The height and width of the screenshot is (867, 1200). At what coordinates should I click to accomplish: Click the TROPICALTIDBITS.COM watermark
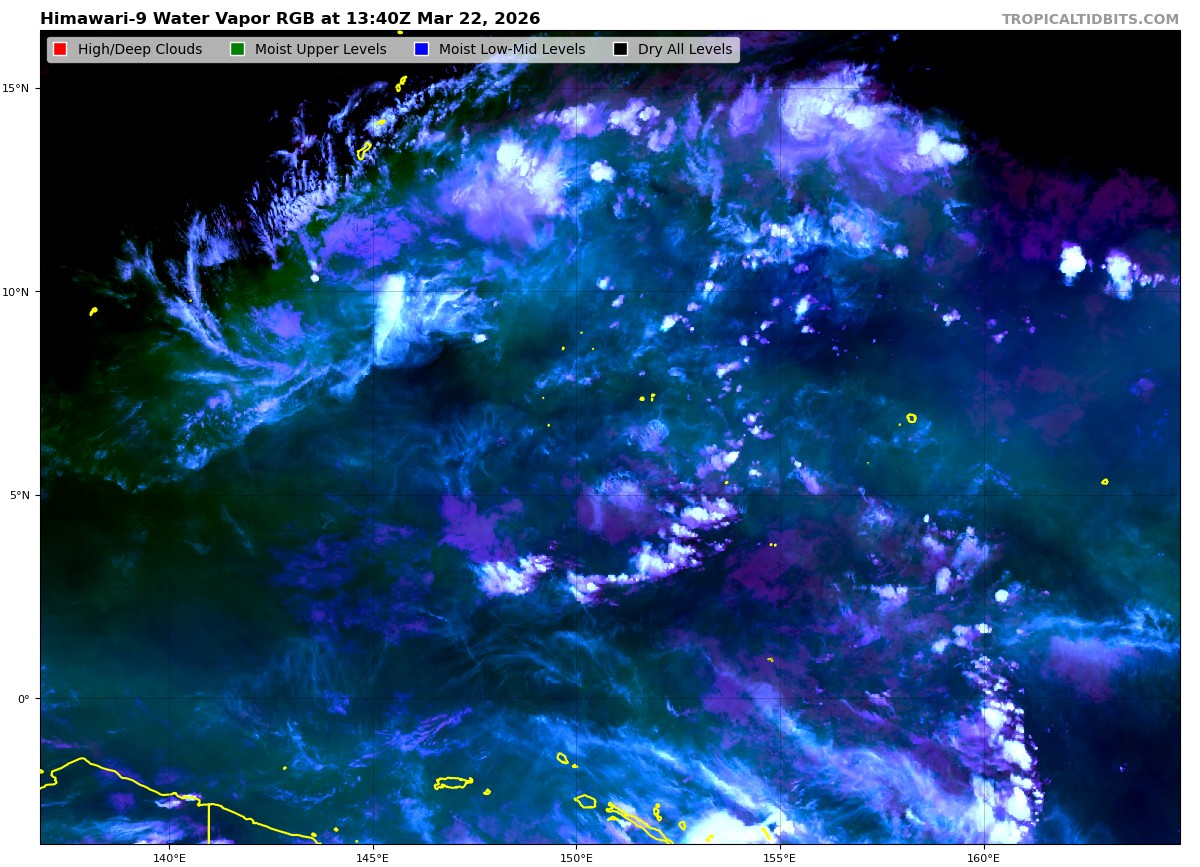[x=1090, y=20]
